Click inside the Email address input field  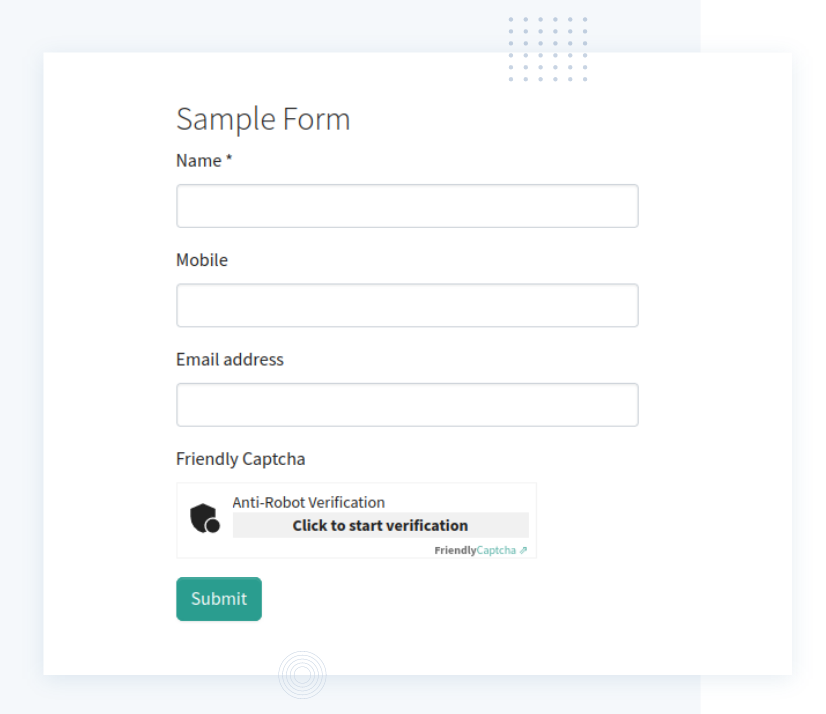click(x=407, y=404)
